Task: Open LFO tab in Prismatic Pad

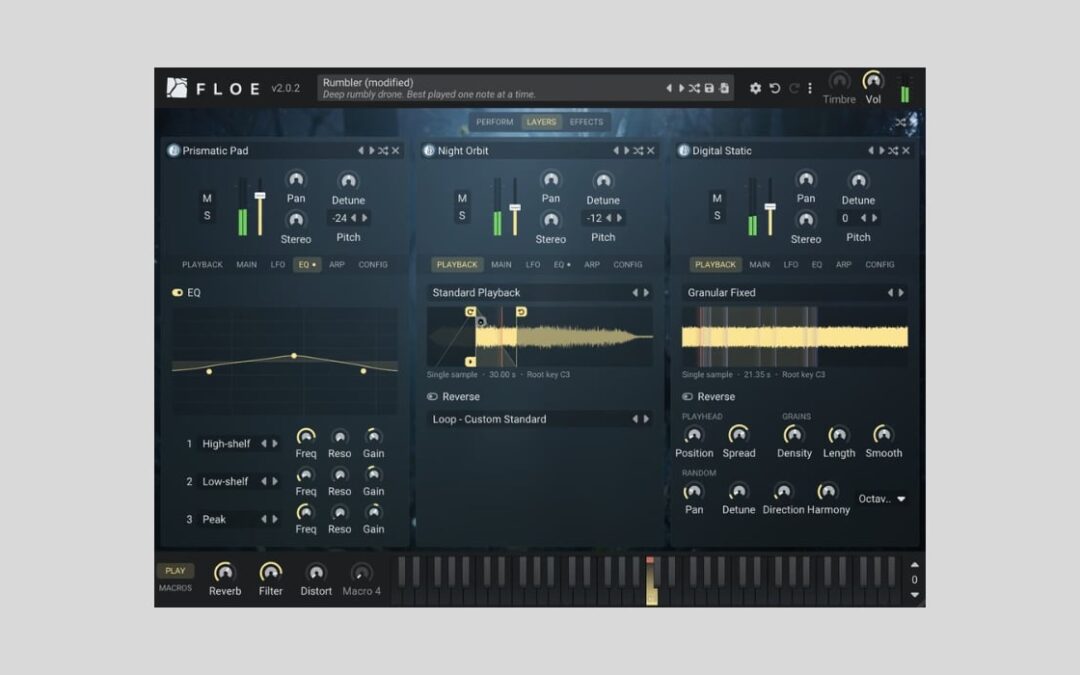Action: point(278,264)
